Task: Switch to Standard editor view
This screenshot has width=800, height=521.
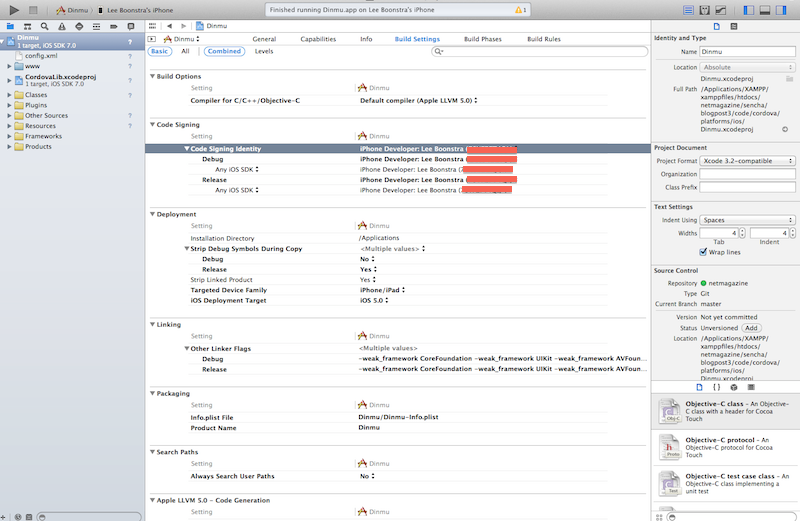Action: (688, 10)
